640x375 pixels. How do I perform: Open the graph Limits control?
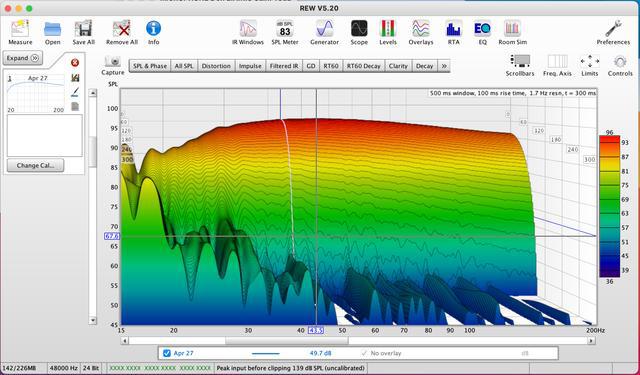coord(589,65)
